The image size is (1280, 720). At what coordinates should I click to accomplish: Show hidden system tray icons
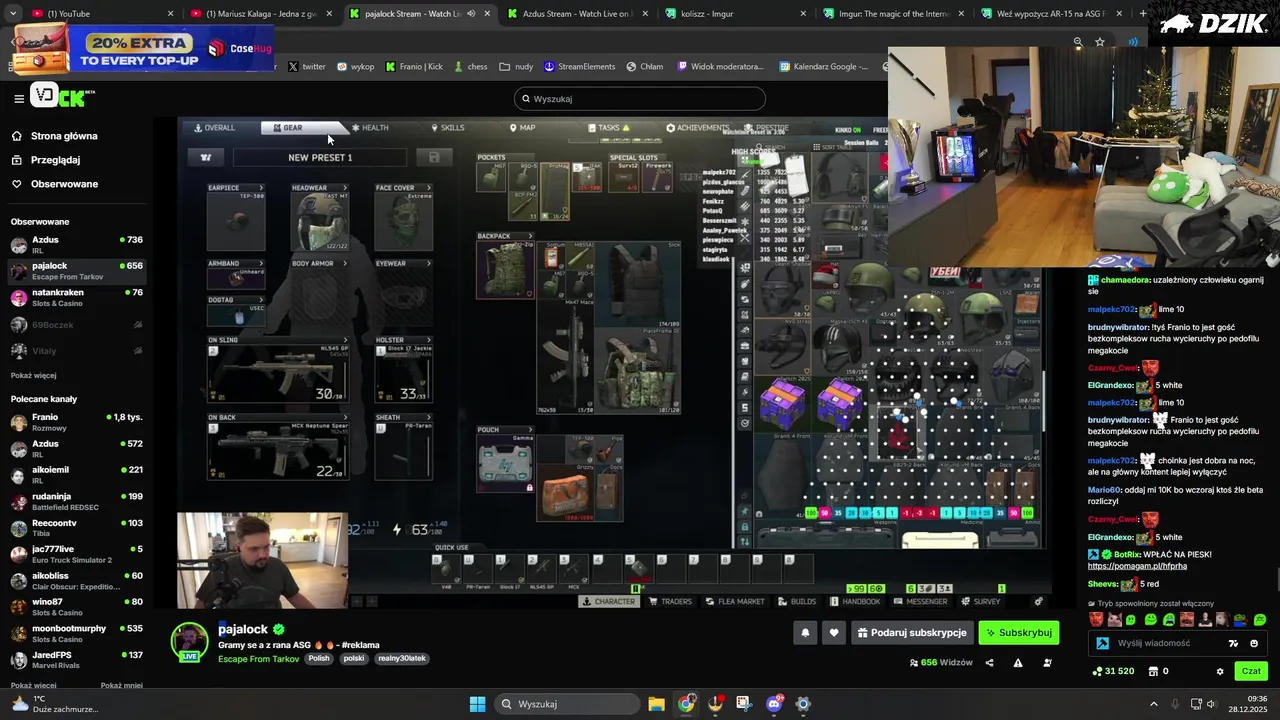(x=1153, y=704)
